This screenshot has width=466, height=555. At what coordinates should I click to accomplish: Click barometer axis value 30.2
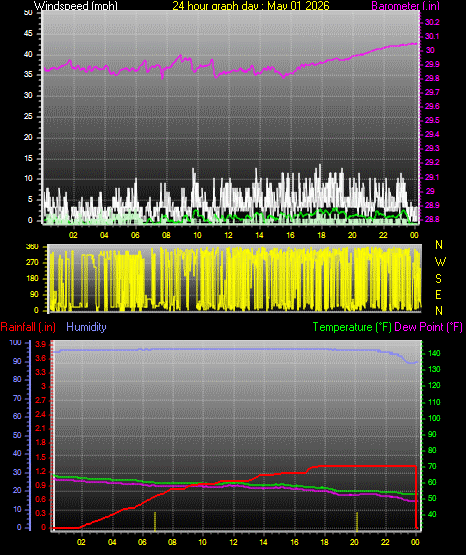pos(432,22)
